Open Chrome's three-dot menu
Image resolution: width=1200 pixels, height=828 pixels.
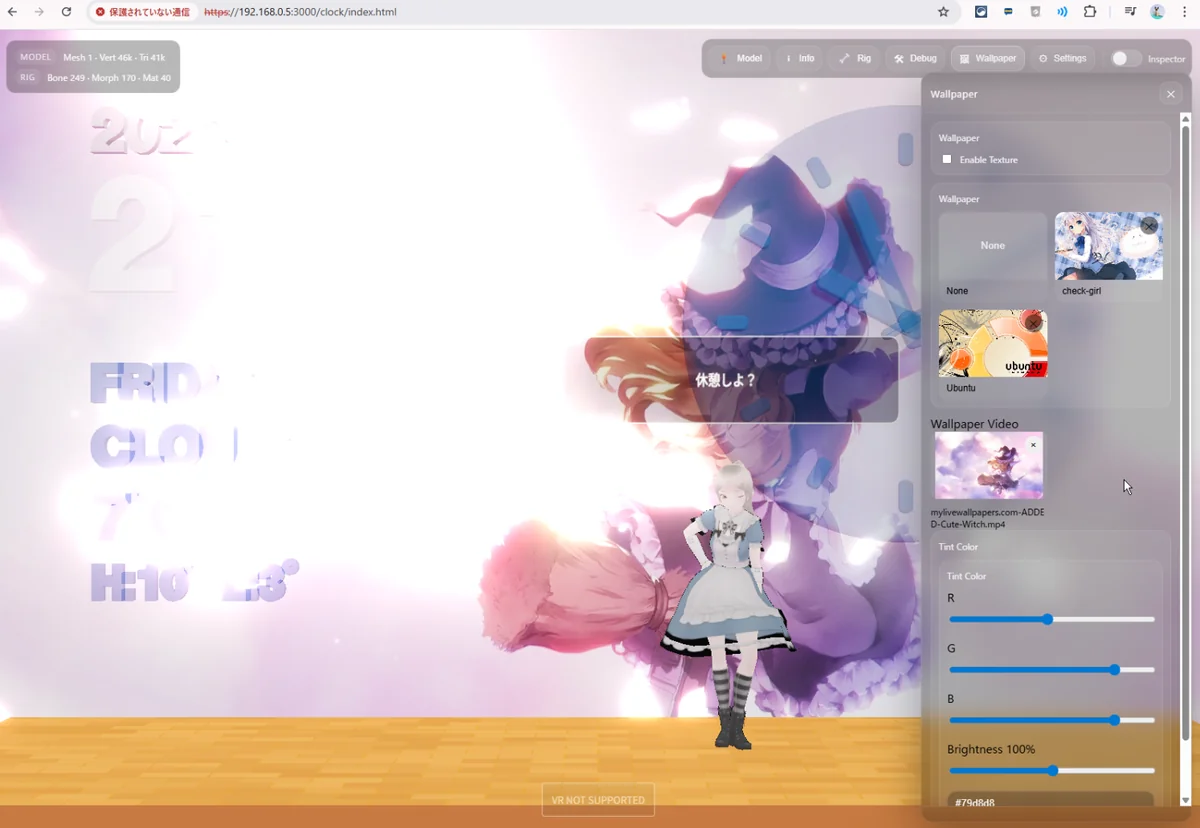point(1184,12)
